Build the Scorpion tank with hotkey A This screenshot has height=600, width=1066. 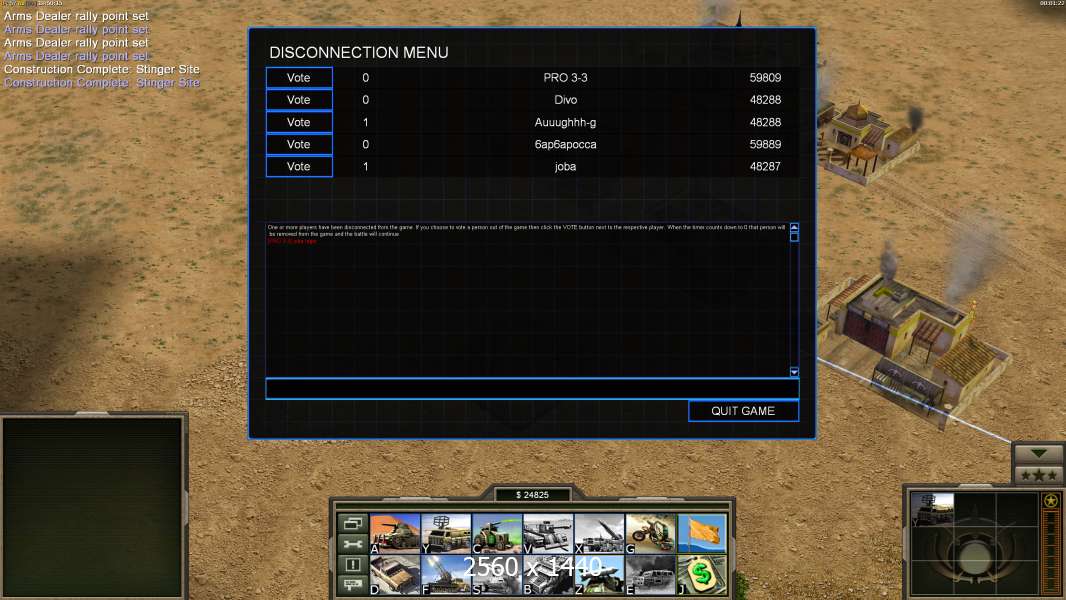pos(395,533)
